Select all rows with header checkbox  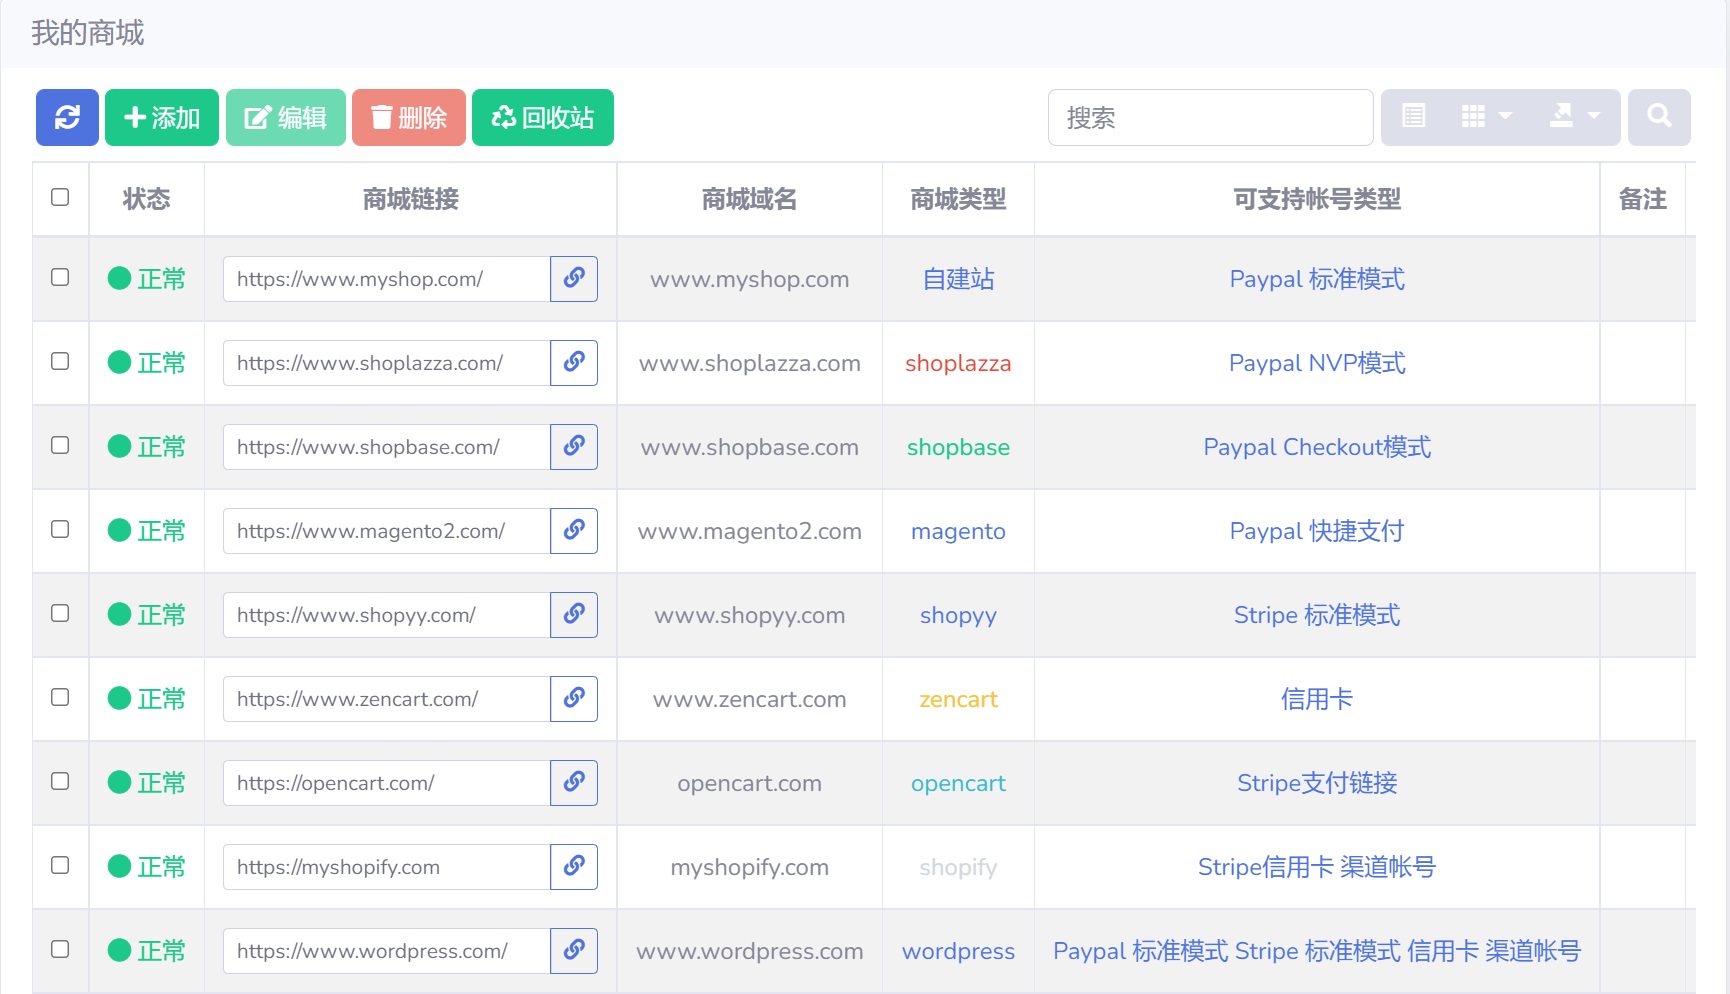[60, 197]
